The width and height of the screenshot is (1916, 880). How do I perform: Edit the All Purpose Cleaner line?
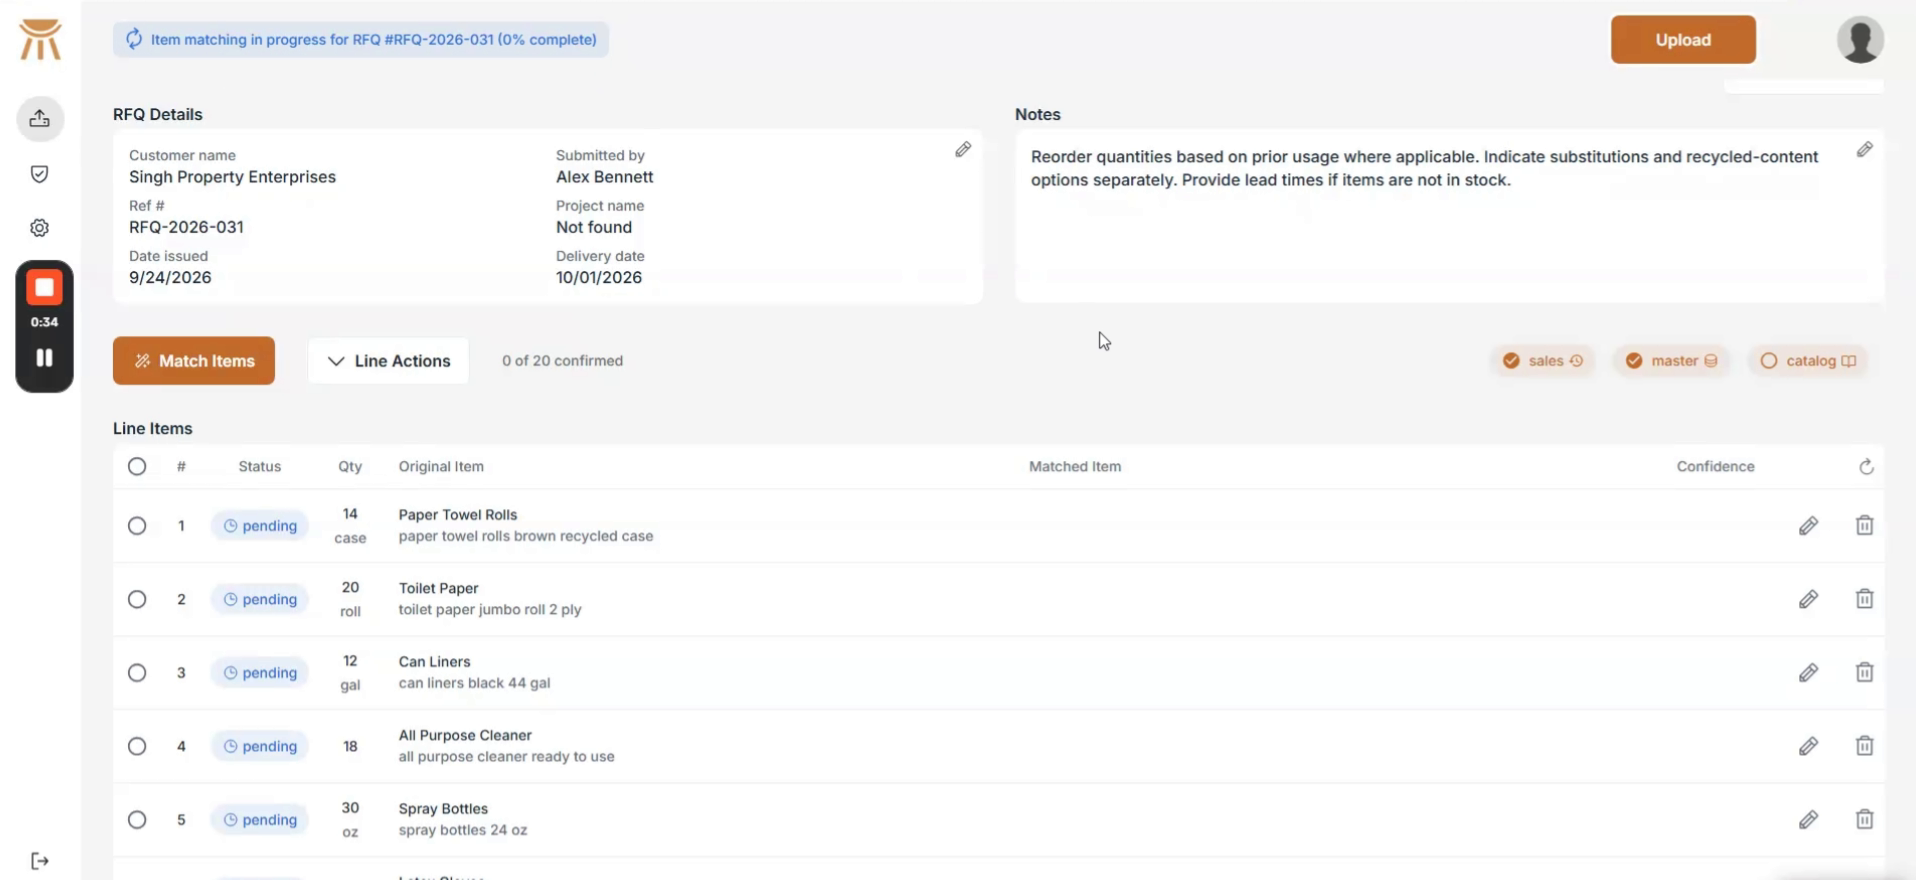tap(1808, 746)
